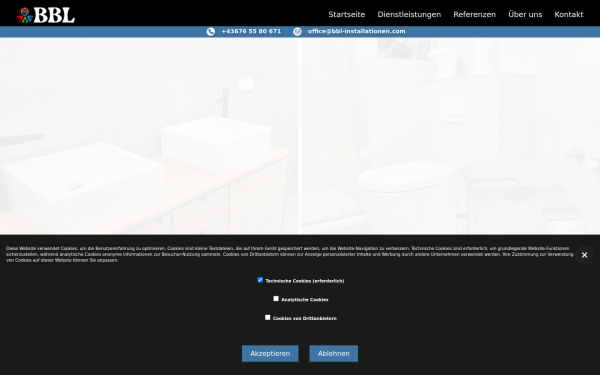The image size is (600, 375).
Task: Enable the Cookies von Drittanbietern checkbox
Action: pyautogui.click(x=267, y=317)
